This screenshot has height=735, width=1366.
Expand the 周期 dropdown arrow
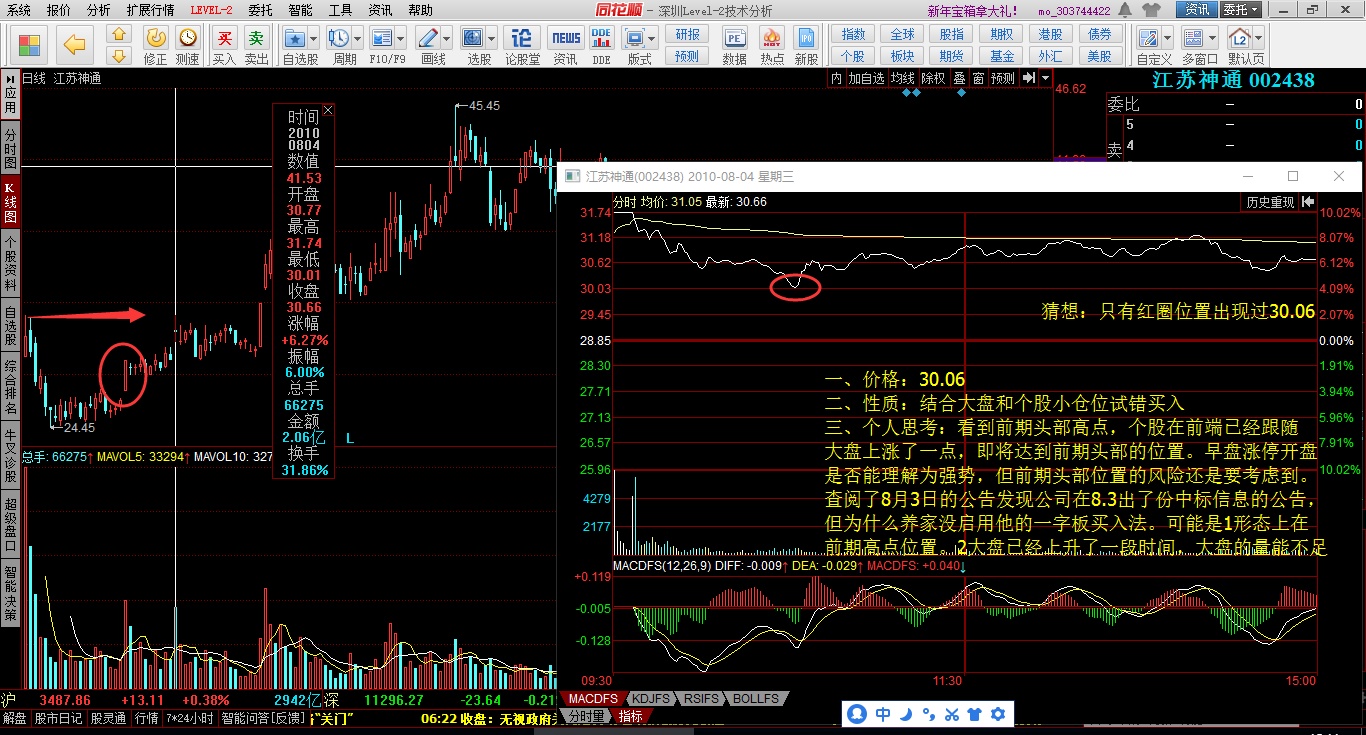coord(356,38)
